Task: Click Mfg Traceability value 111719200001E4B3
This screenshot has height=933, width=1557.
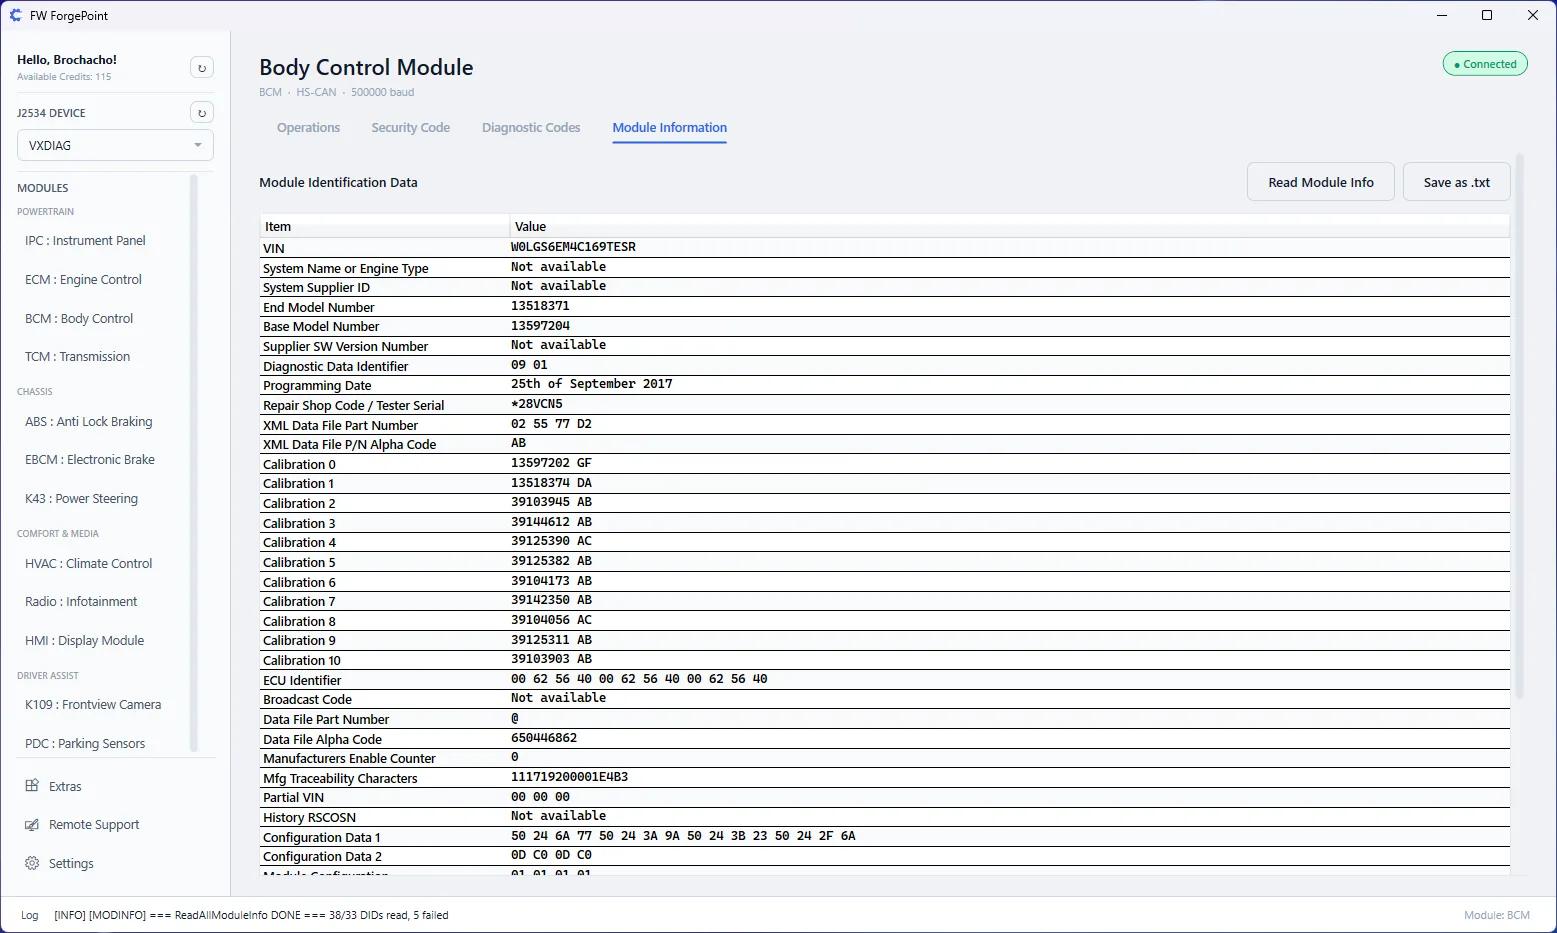Action: [x=570, y=777]
